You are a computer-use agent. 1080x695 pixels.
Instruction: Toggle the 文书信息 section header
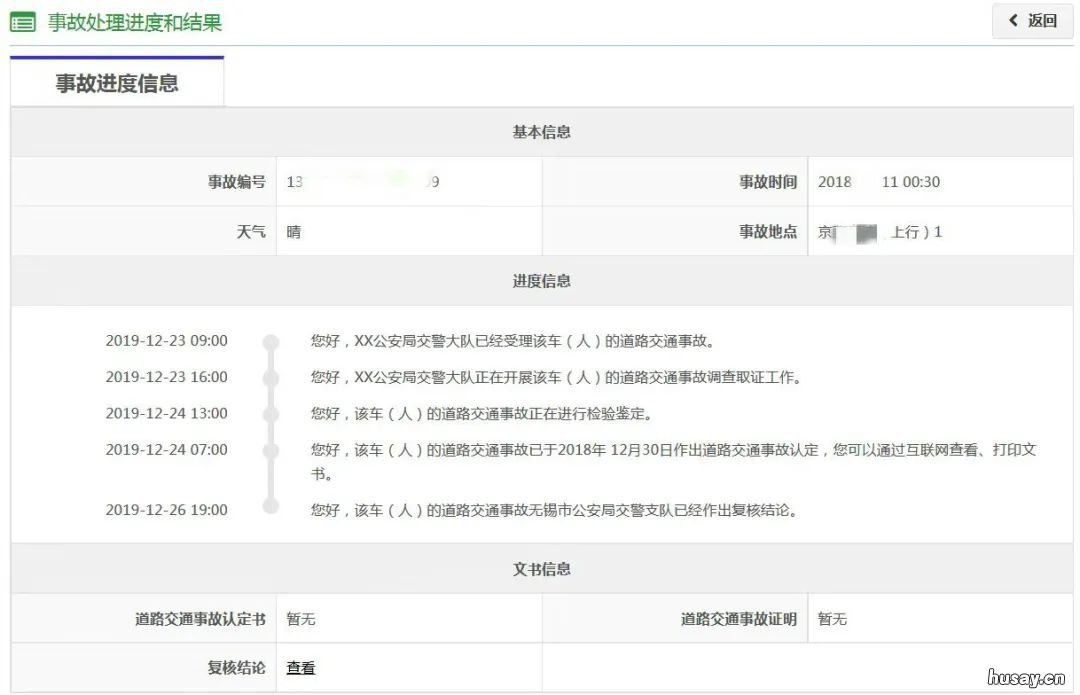(540, 568)
